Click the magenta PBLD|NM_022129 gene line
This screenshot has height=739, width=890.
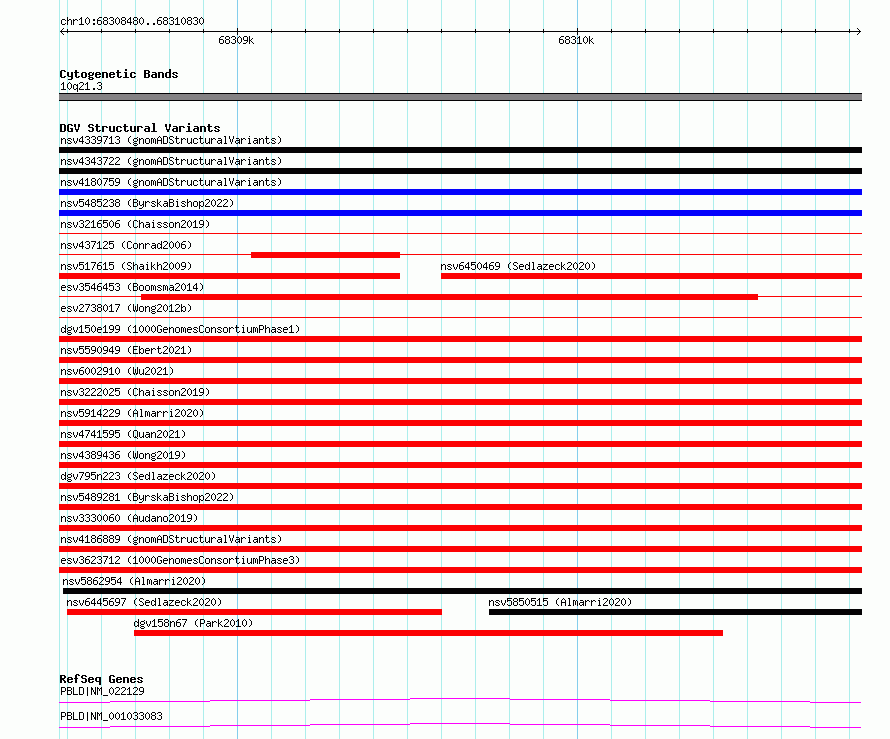[x=460, y=700]
